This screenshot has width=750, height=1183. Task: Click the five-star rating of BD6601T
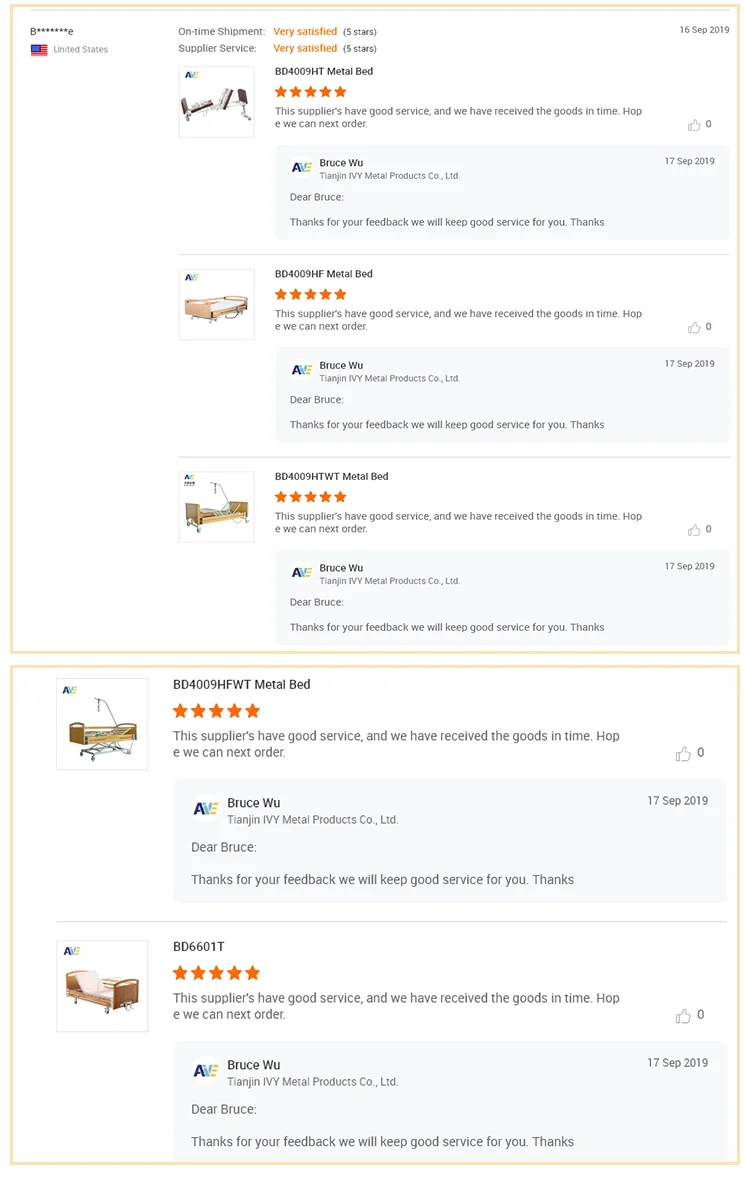216,973
